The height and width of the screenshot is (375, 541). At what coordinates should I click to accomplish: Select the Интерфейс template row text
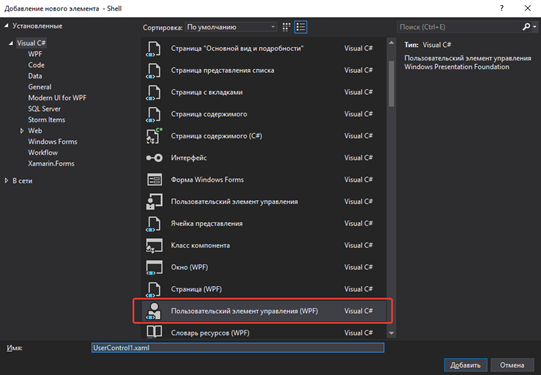(189, 158)
